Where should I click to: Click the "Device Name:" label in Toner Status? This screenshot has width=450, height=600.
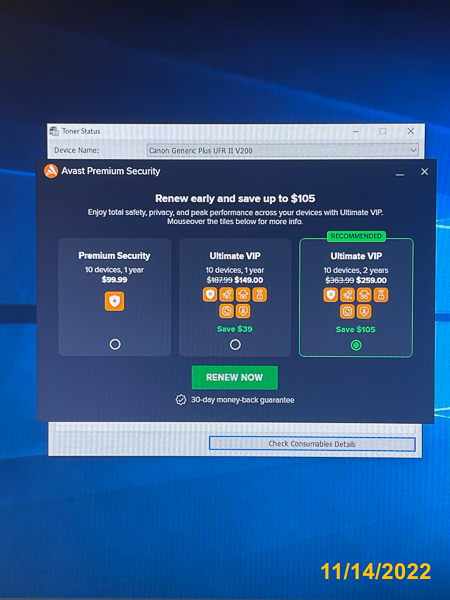point(77,150)
